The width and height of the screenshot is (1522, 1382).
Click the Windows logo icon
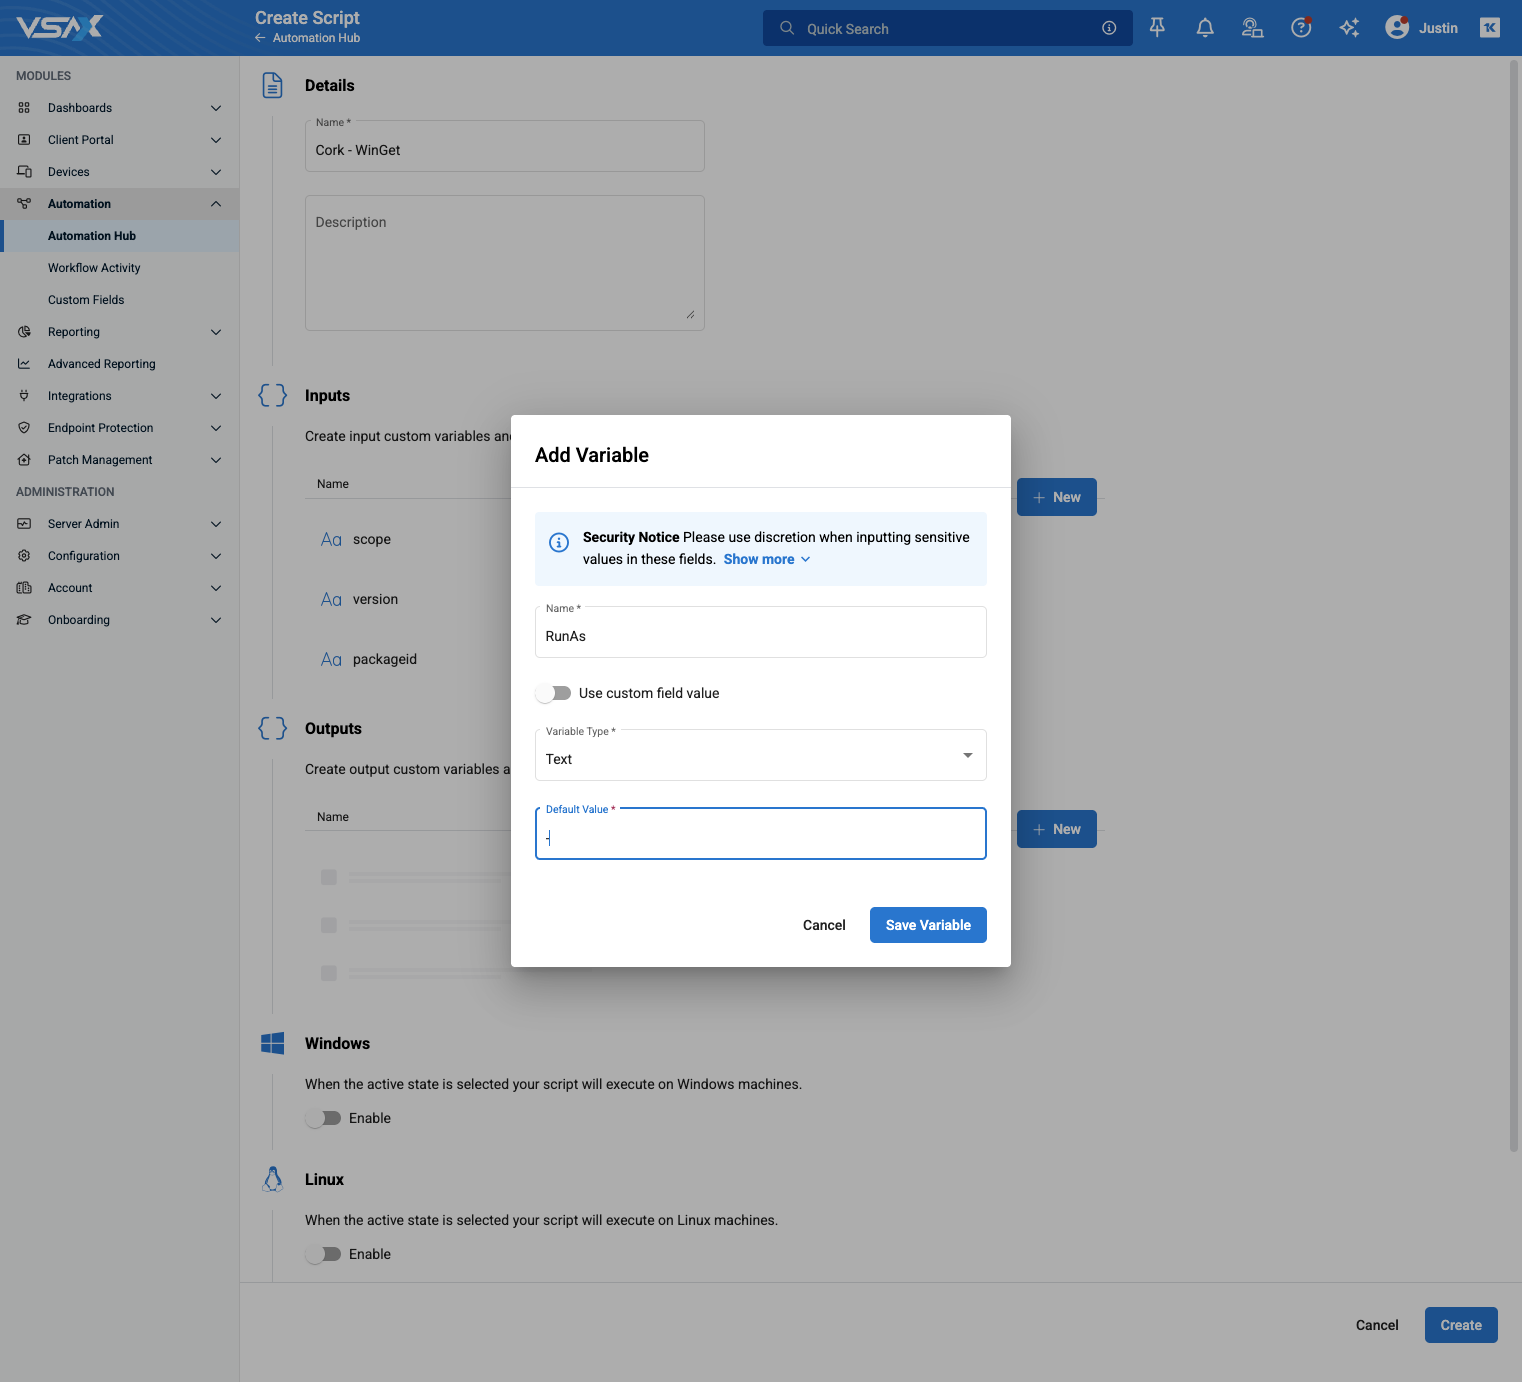(x=272, y=1043)
